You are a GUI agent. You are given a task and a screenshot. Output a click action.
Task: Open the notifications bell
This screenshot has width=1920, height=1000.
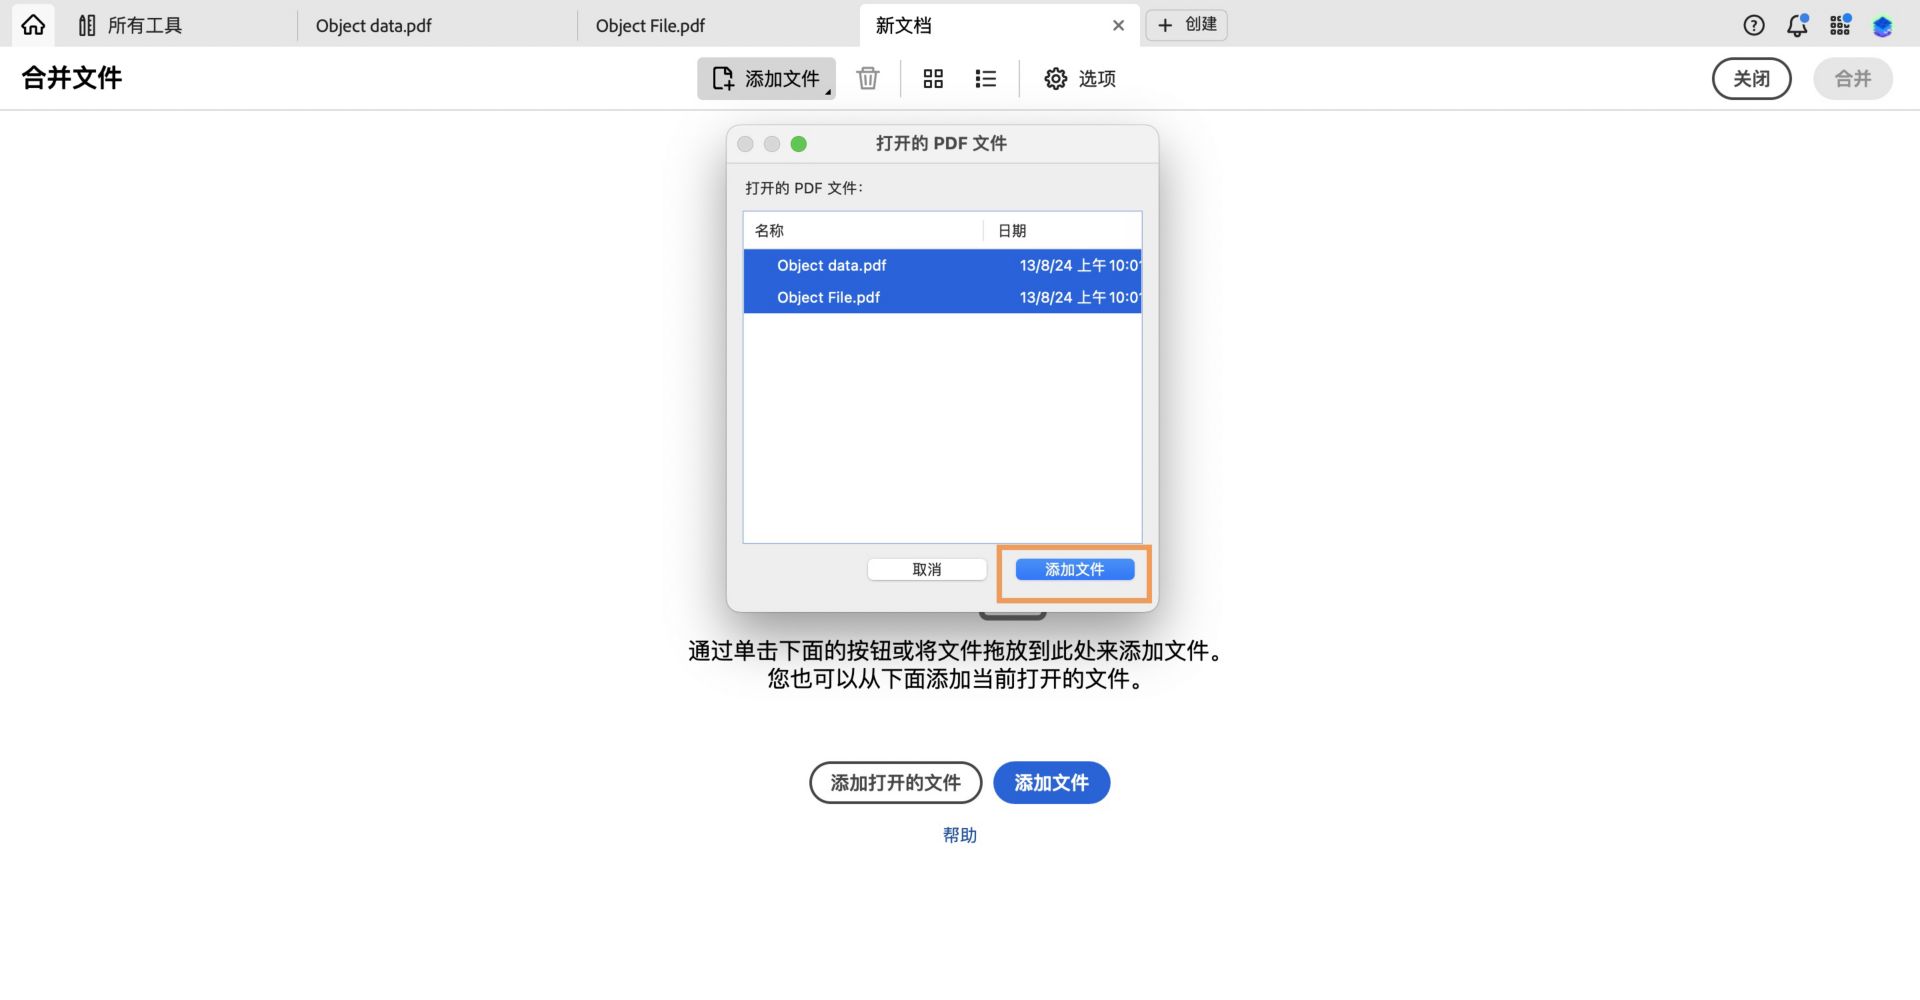1796,25
